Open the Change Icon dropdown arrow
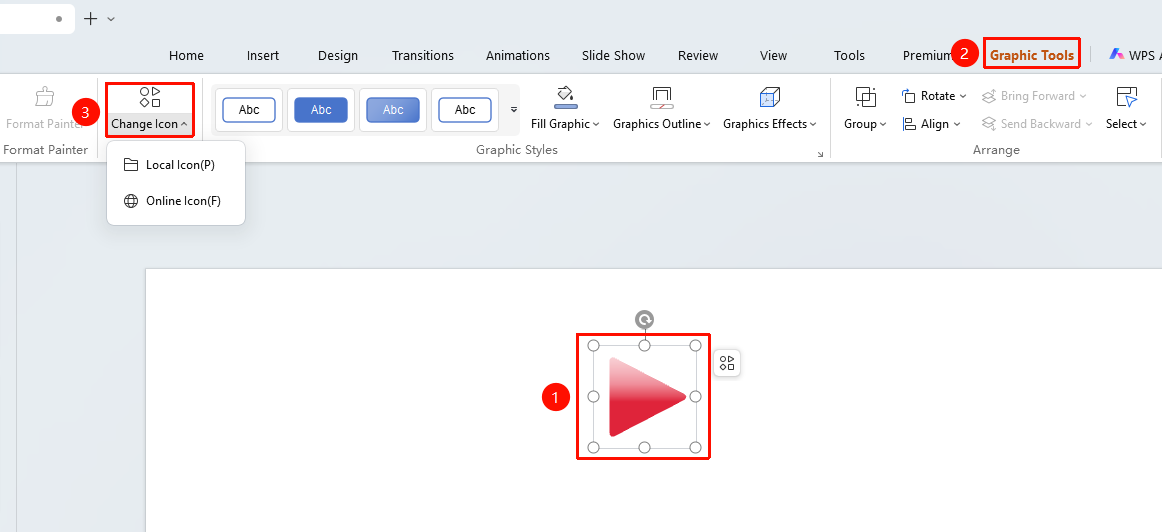The image size is (1162, 532). (x=184, y=124)
